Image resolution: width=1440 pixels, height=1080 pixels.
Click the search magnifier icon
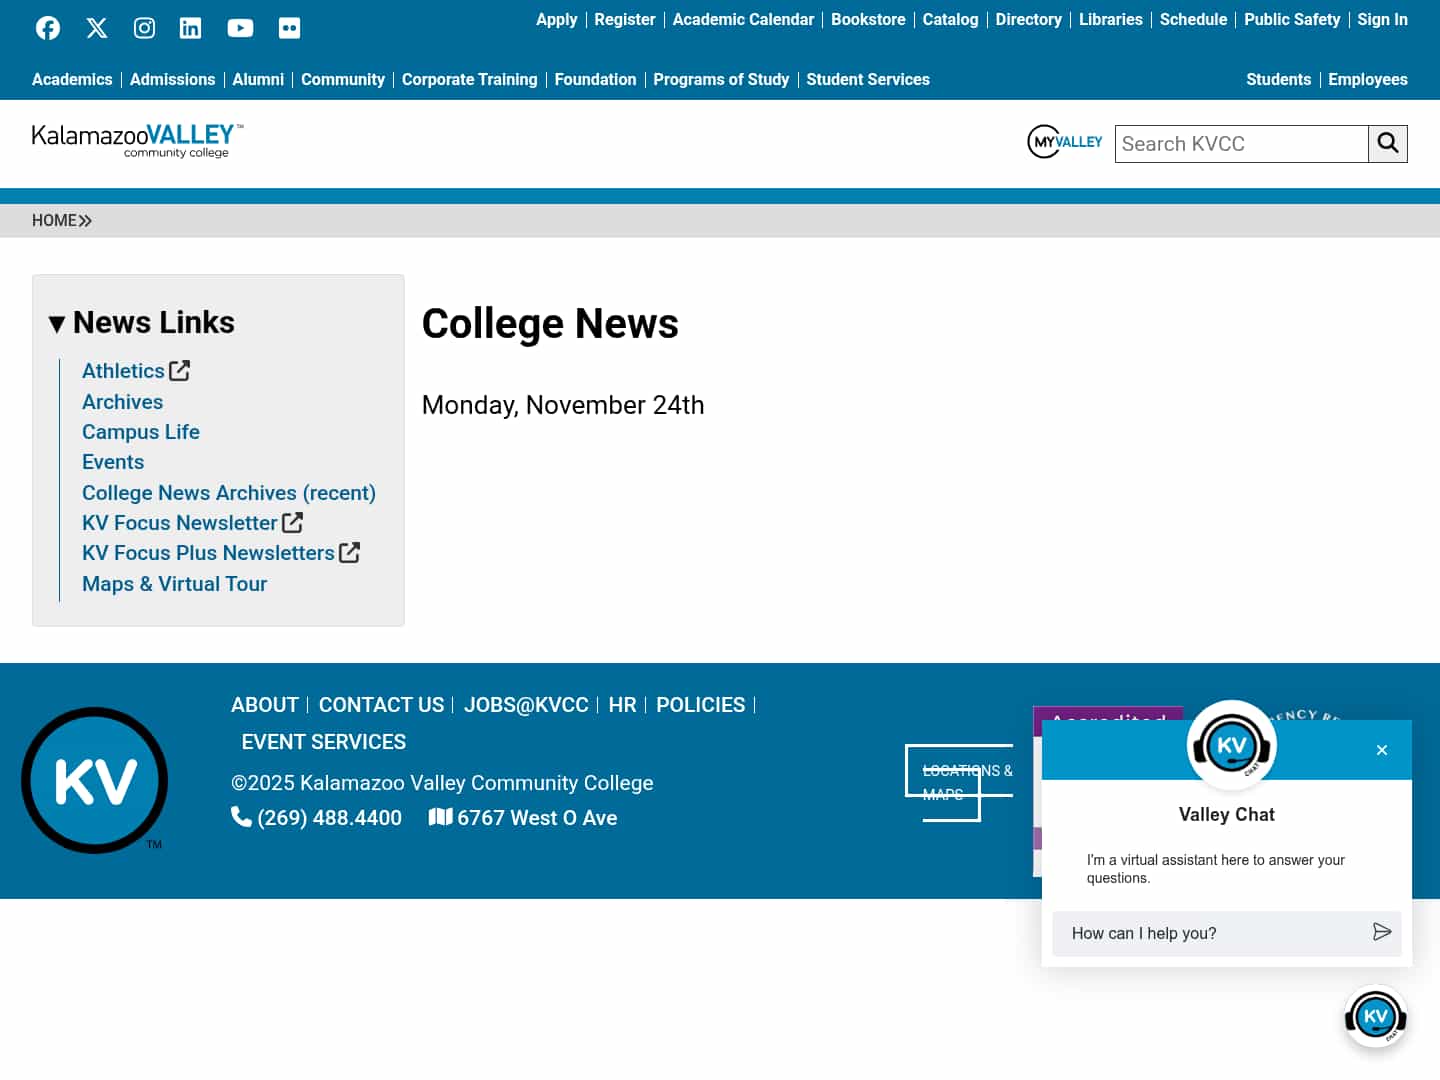(1388, 143)
